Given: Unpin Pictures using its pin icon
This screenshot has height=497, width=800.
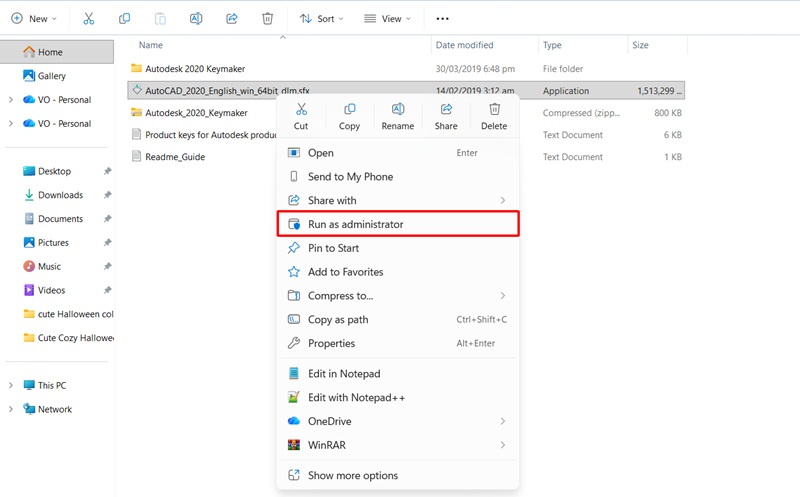Looking at the screenshot, I should point(107,243).
